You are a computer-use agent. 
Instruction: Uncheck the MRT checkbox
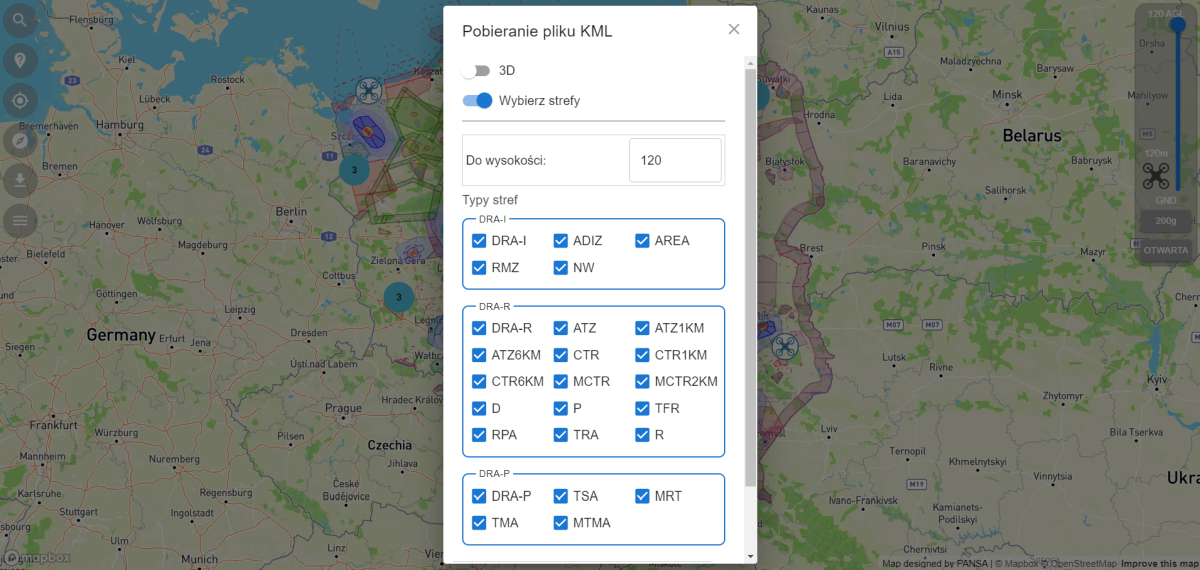click(x=642, y=496)
